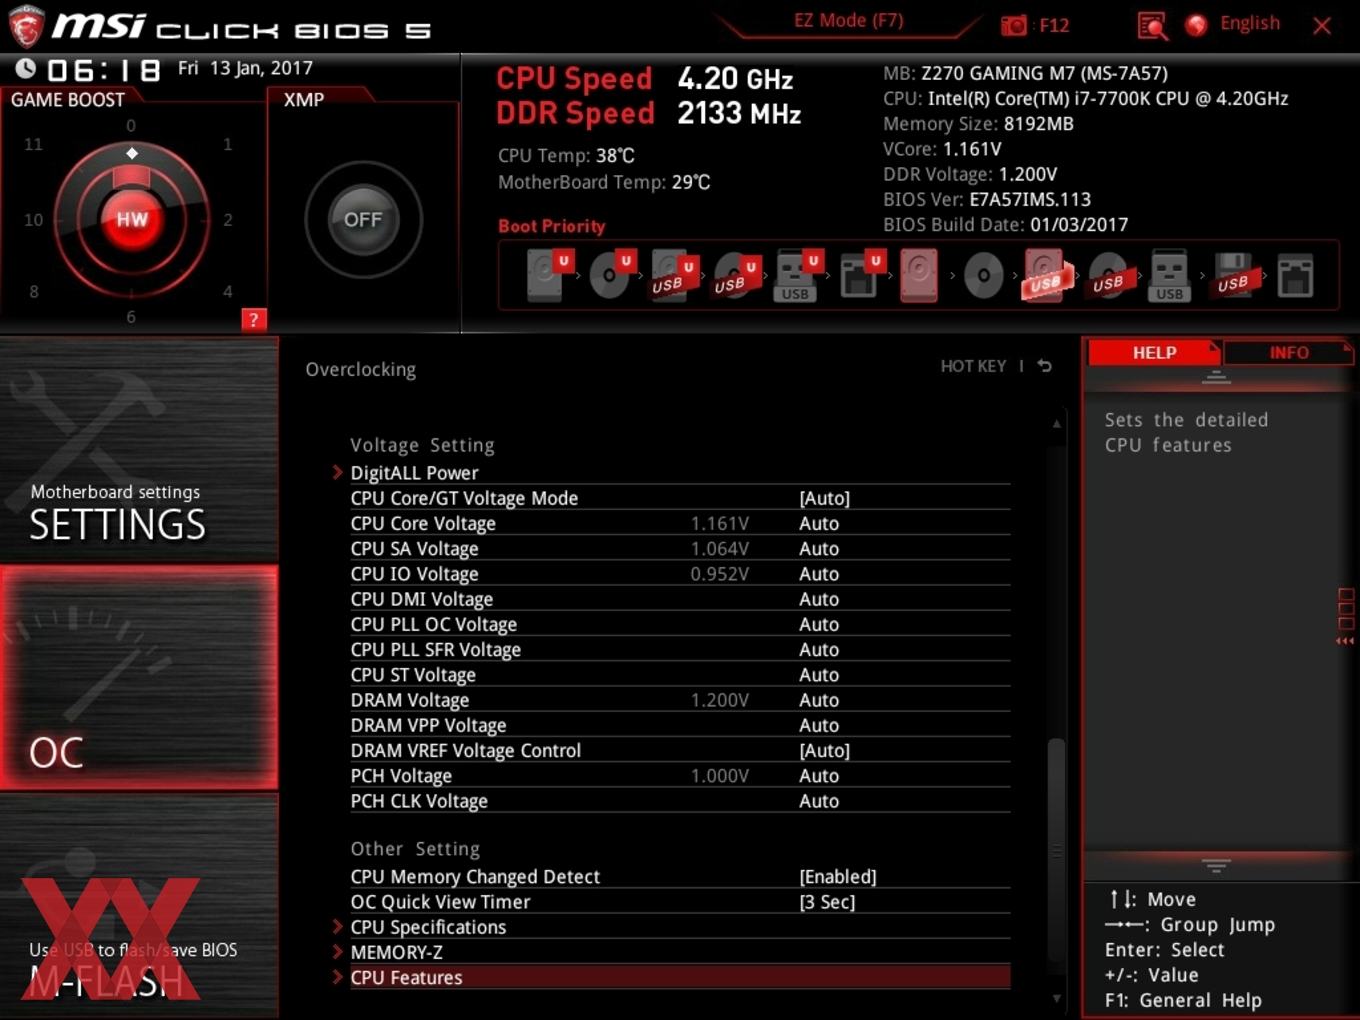The width and height of the screenshot is (1360, 1020).
Task: Click the F12 screenshot camera icon
Action: point(1014,26)
